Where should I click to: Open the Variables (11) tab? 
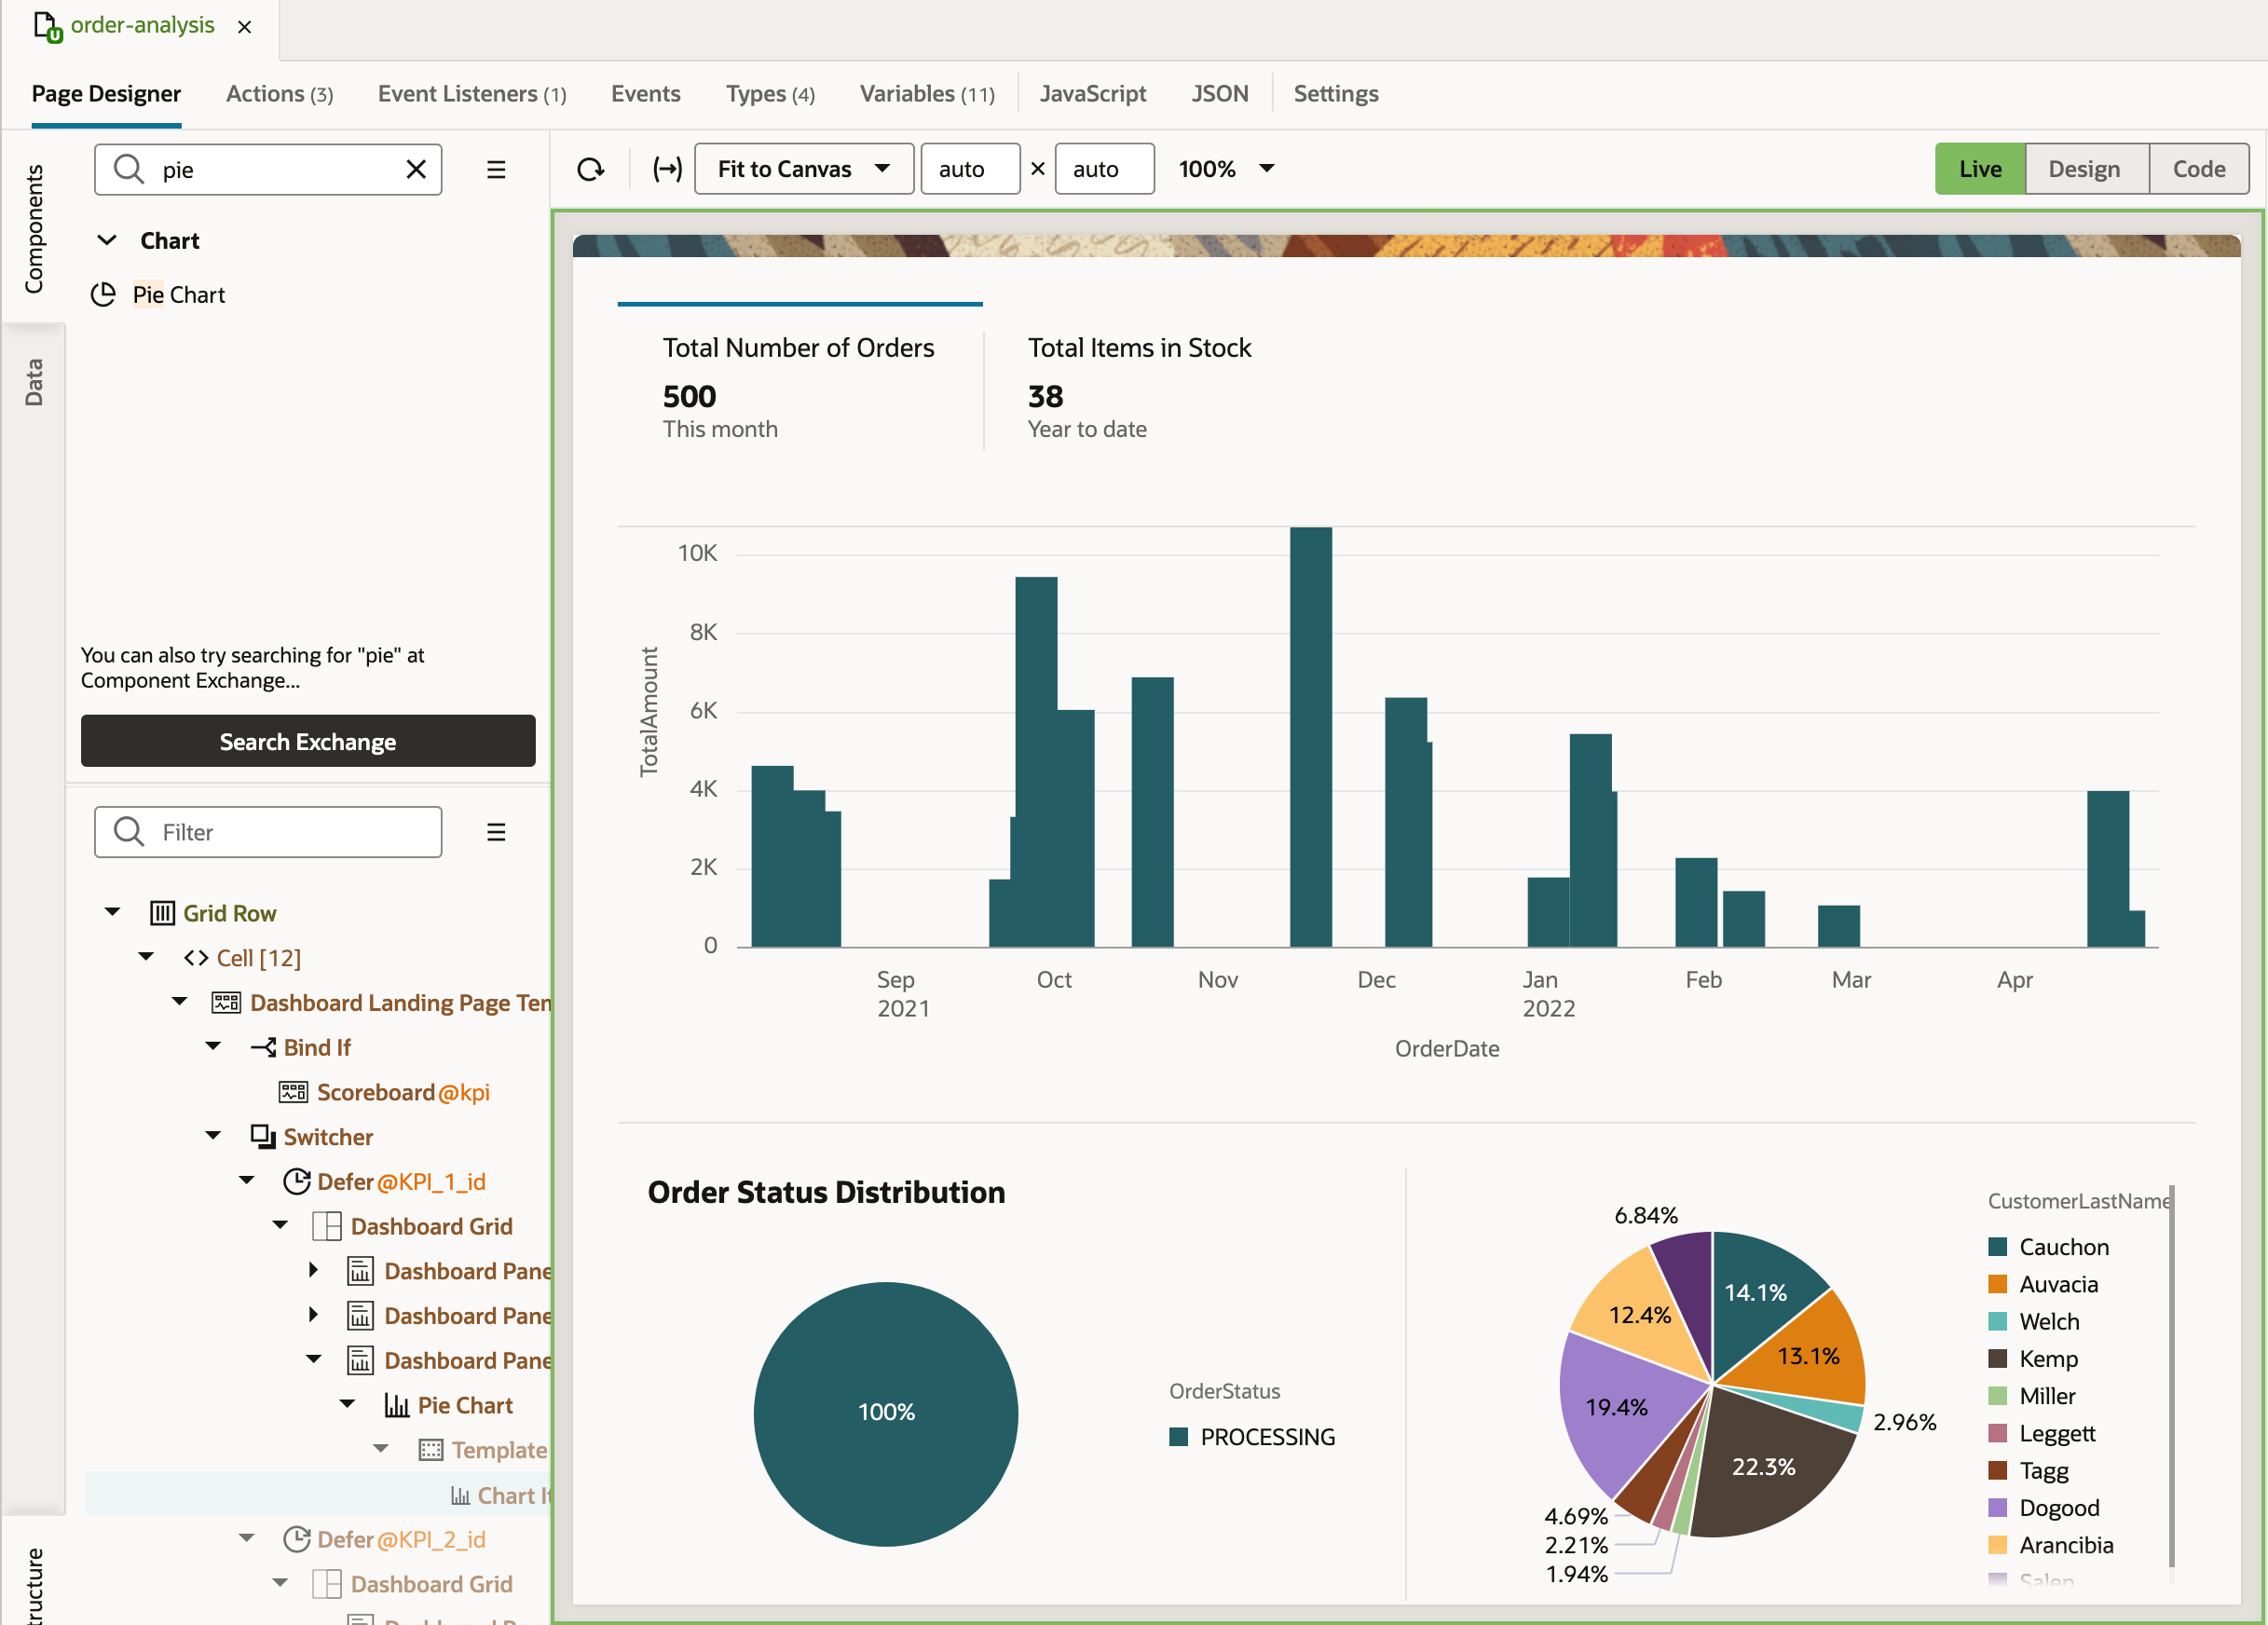point(926,92)
